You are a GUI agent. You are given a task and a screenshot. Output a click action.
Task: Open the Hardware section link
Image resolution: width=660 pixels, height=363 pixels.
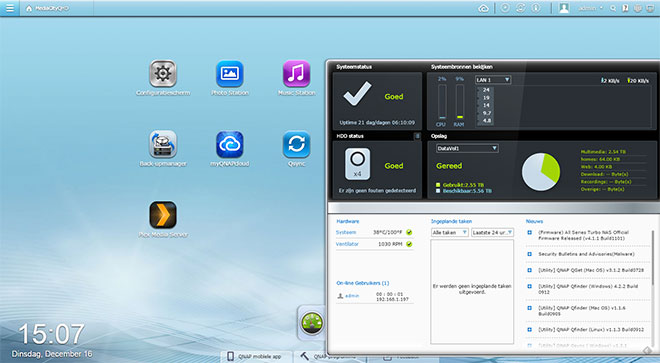(348, 221)
